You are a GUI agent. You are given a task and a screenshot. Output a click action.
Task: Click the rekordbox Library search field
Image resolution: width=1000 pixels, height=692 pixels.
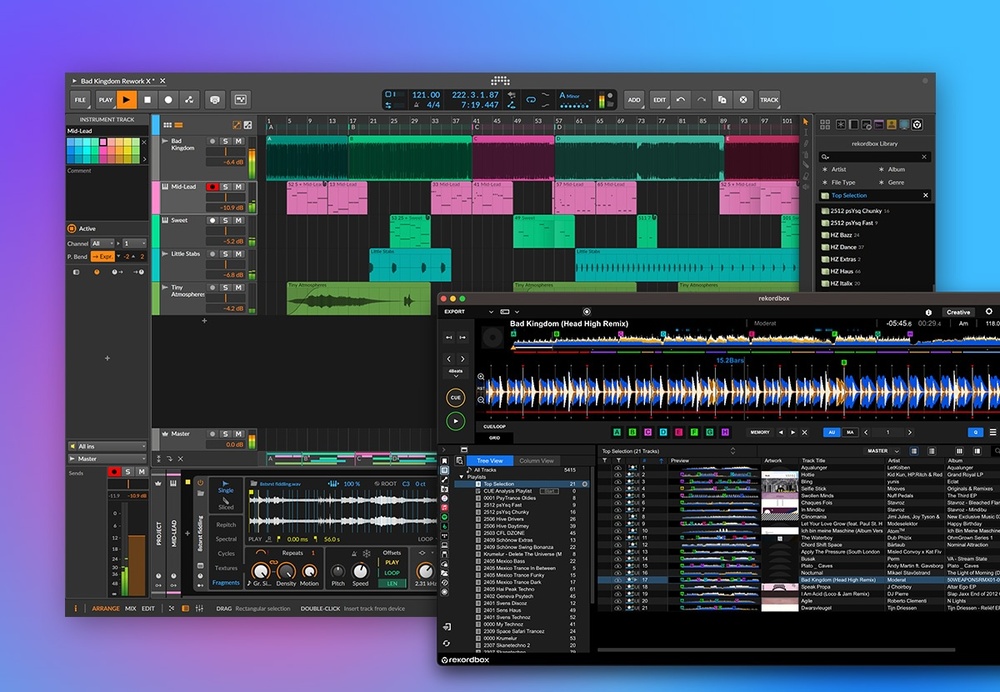tap(874, 157)
